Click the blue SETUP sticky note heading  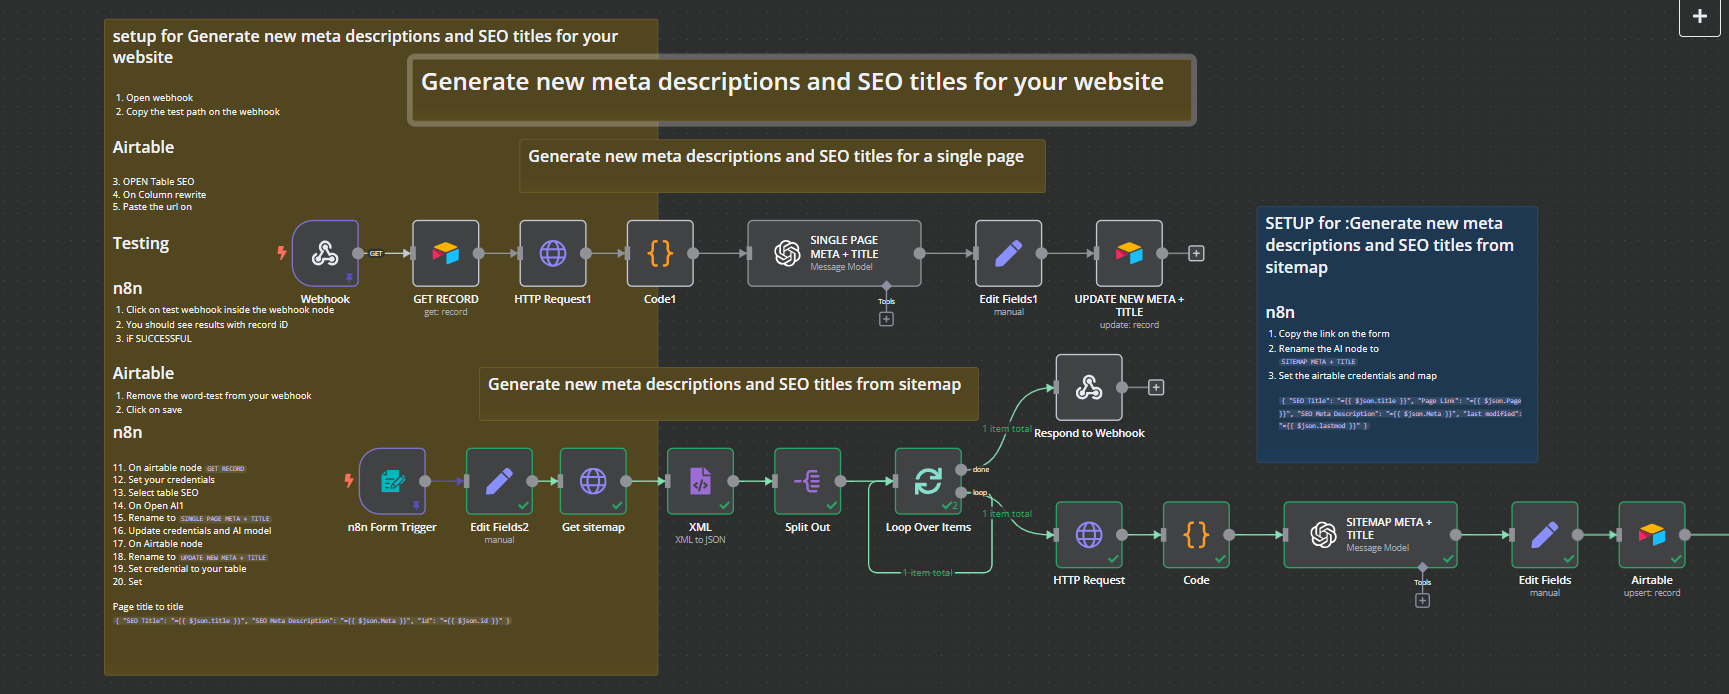1389,245
